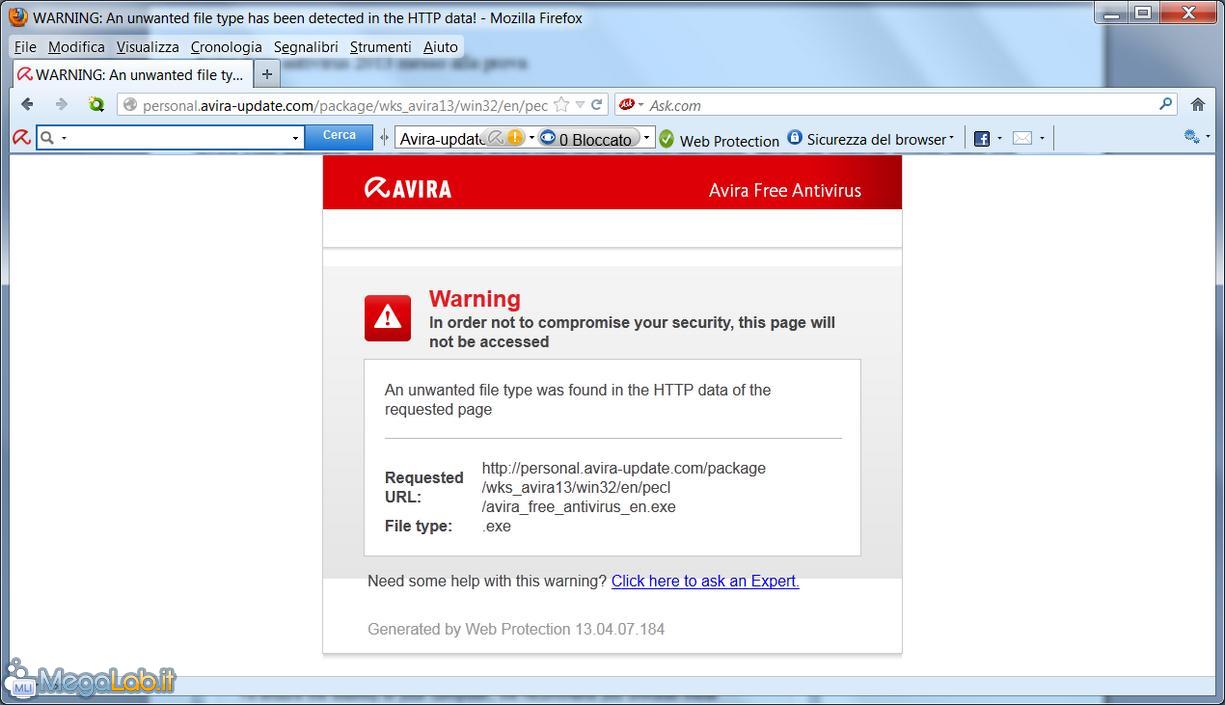The image size is (1225, 705).
Task: Click the globe site identity icon
Action: point(130,105)
